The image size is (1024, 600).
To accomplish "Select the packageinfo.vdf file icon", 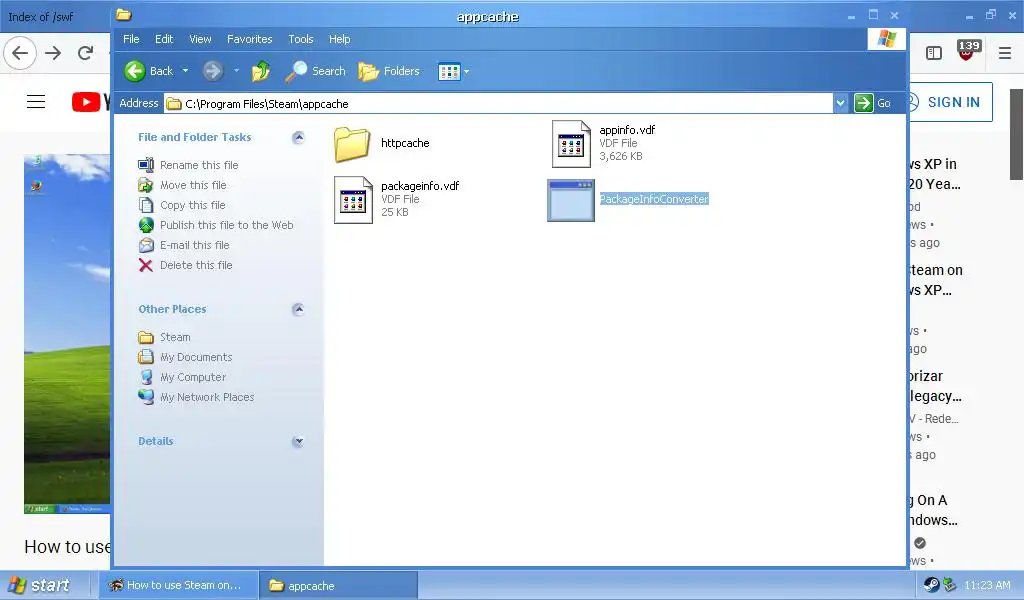I will click(x=353, y=200).
